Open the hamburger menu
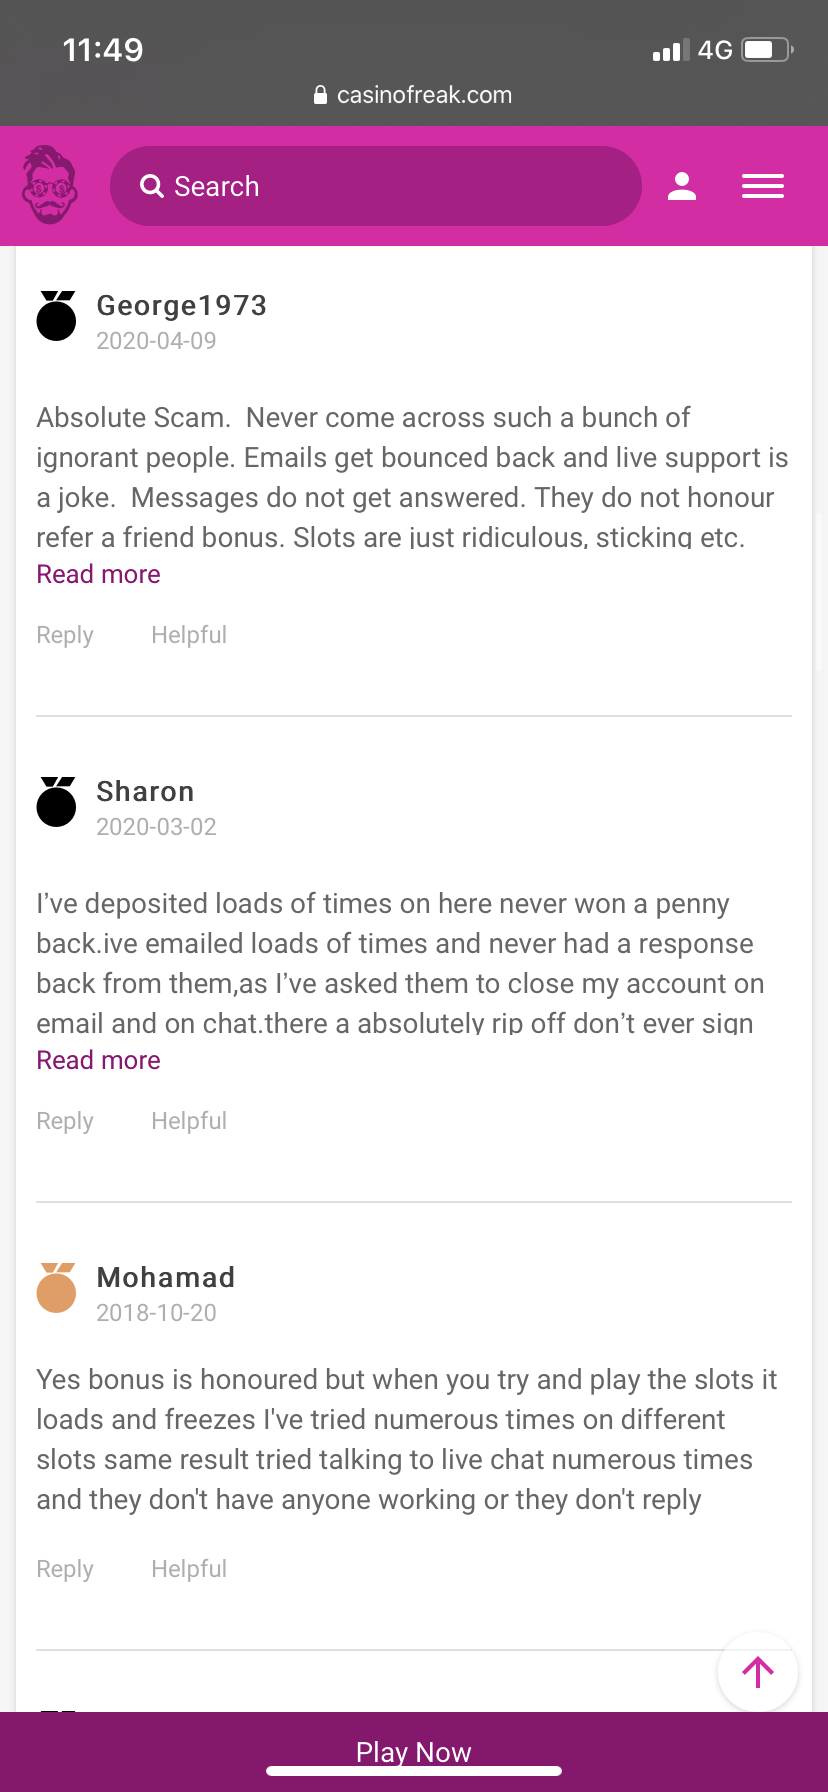This screenshot has width=828, height=1792. 762,186
